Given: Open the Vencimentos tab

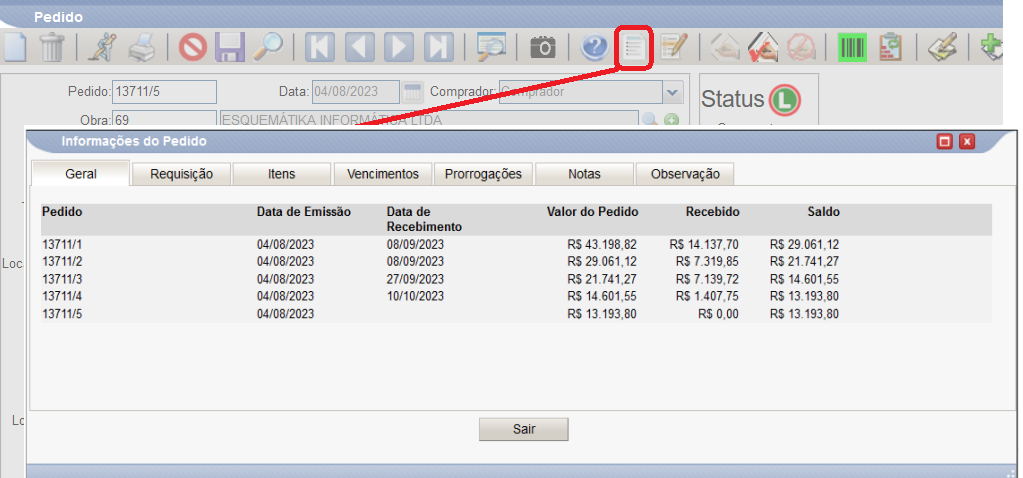Looking at the screenshot, I should 383,174.
